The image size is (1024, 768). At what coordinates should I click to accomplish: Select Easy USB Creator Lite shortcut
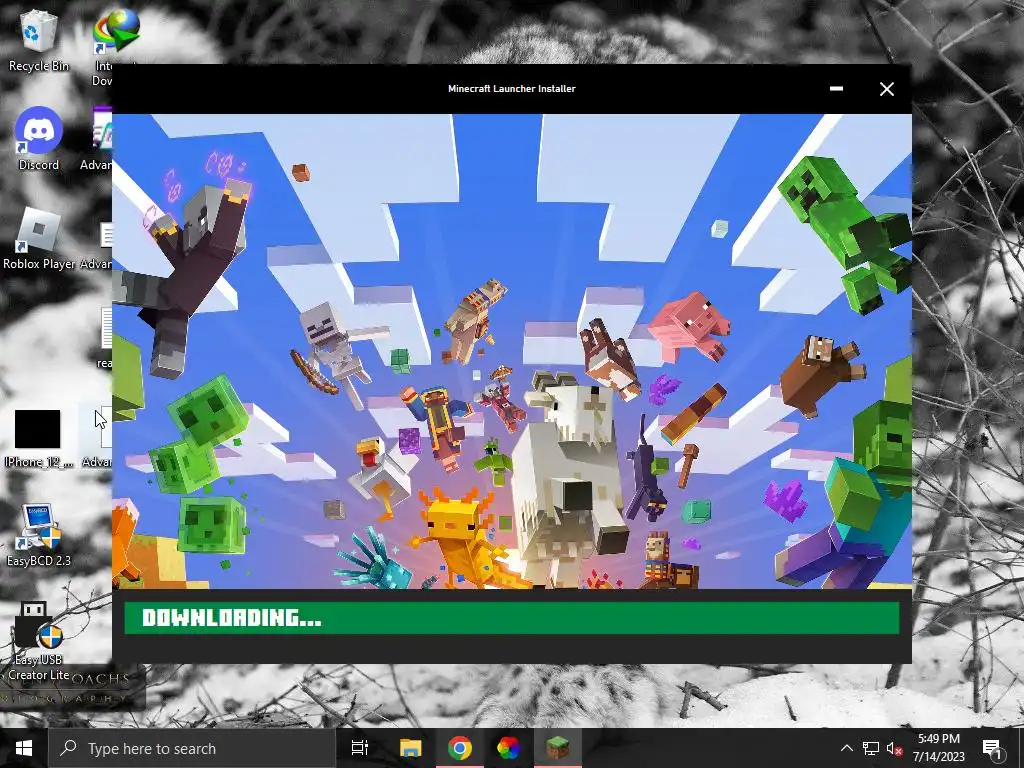click(39, 641)
